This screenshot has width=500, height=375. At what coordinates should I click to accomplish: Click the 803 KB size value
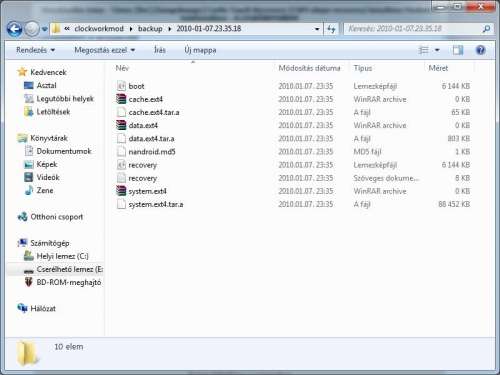coord(458,139)
